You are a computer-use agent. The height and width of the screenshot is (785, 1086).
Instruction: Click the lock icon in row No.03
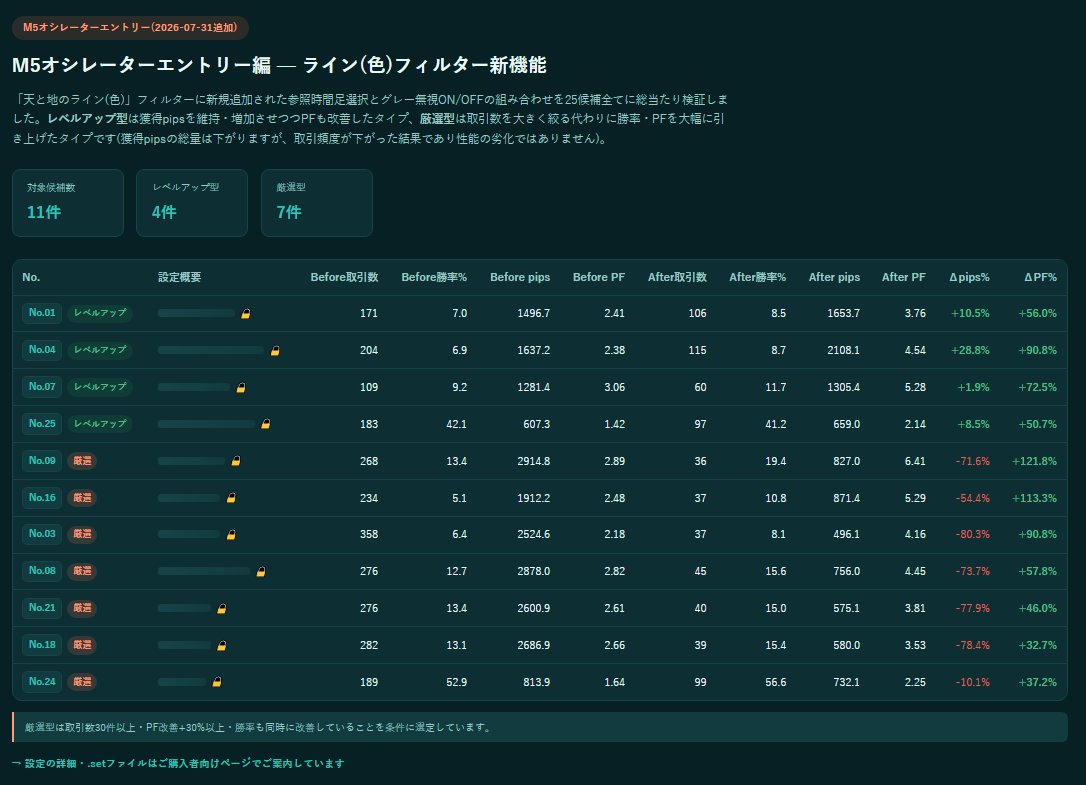click(x=231, y=534)
